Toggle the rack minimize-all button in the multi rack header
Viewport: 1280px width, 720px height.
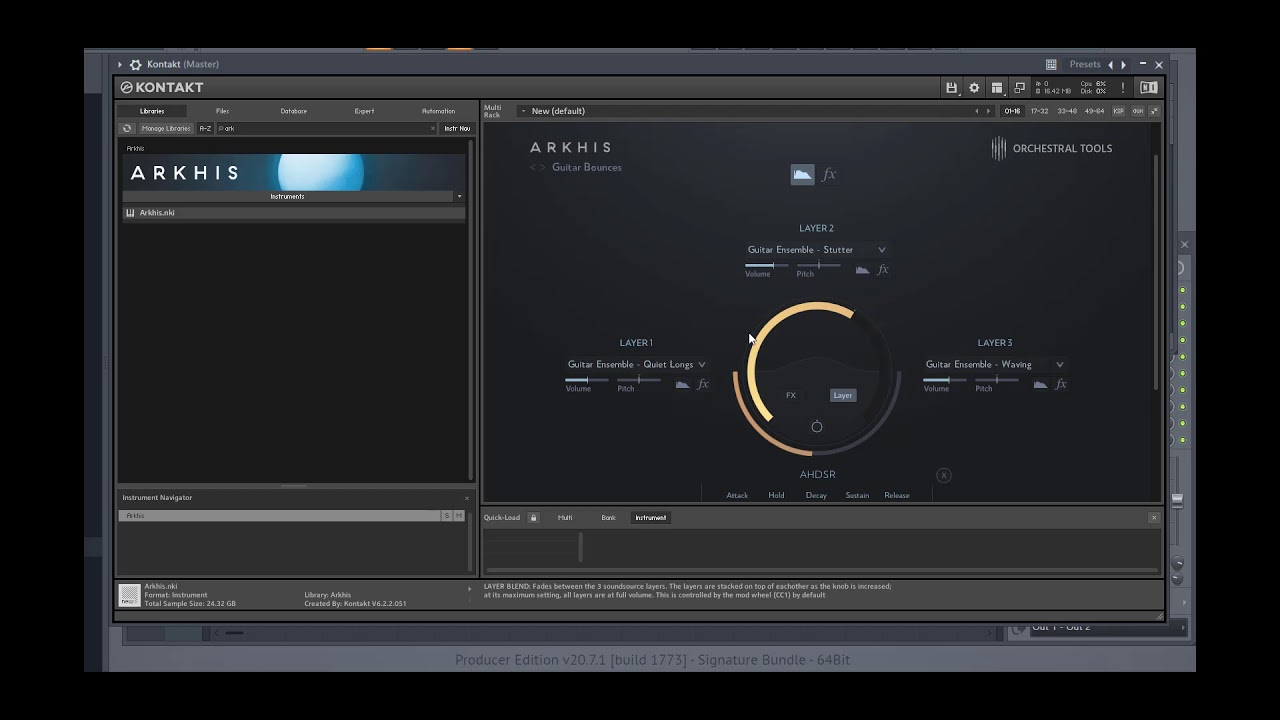1154,111
